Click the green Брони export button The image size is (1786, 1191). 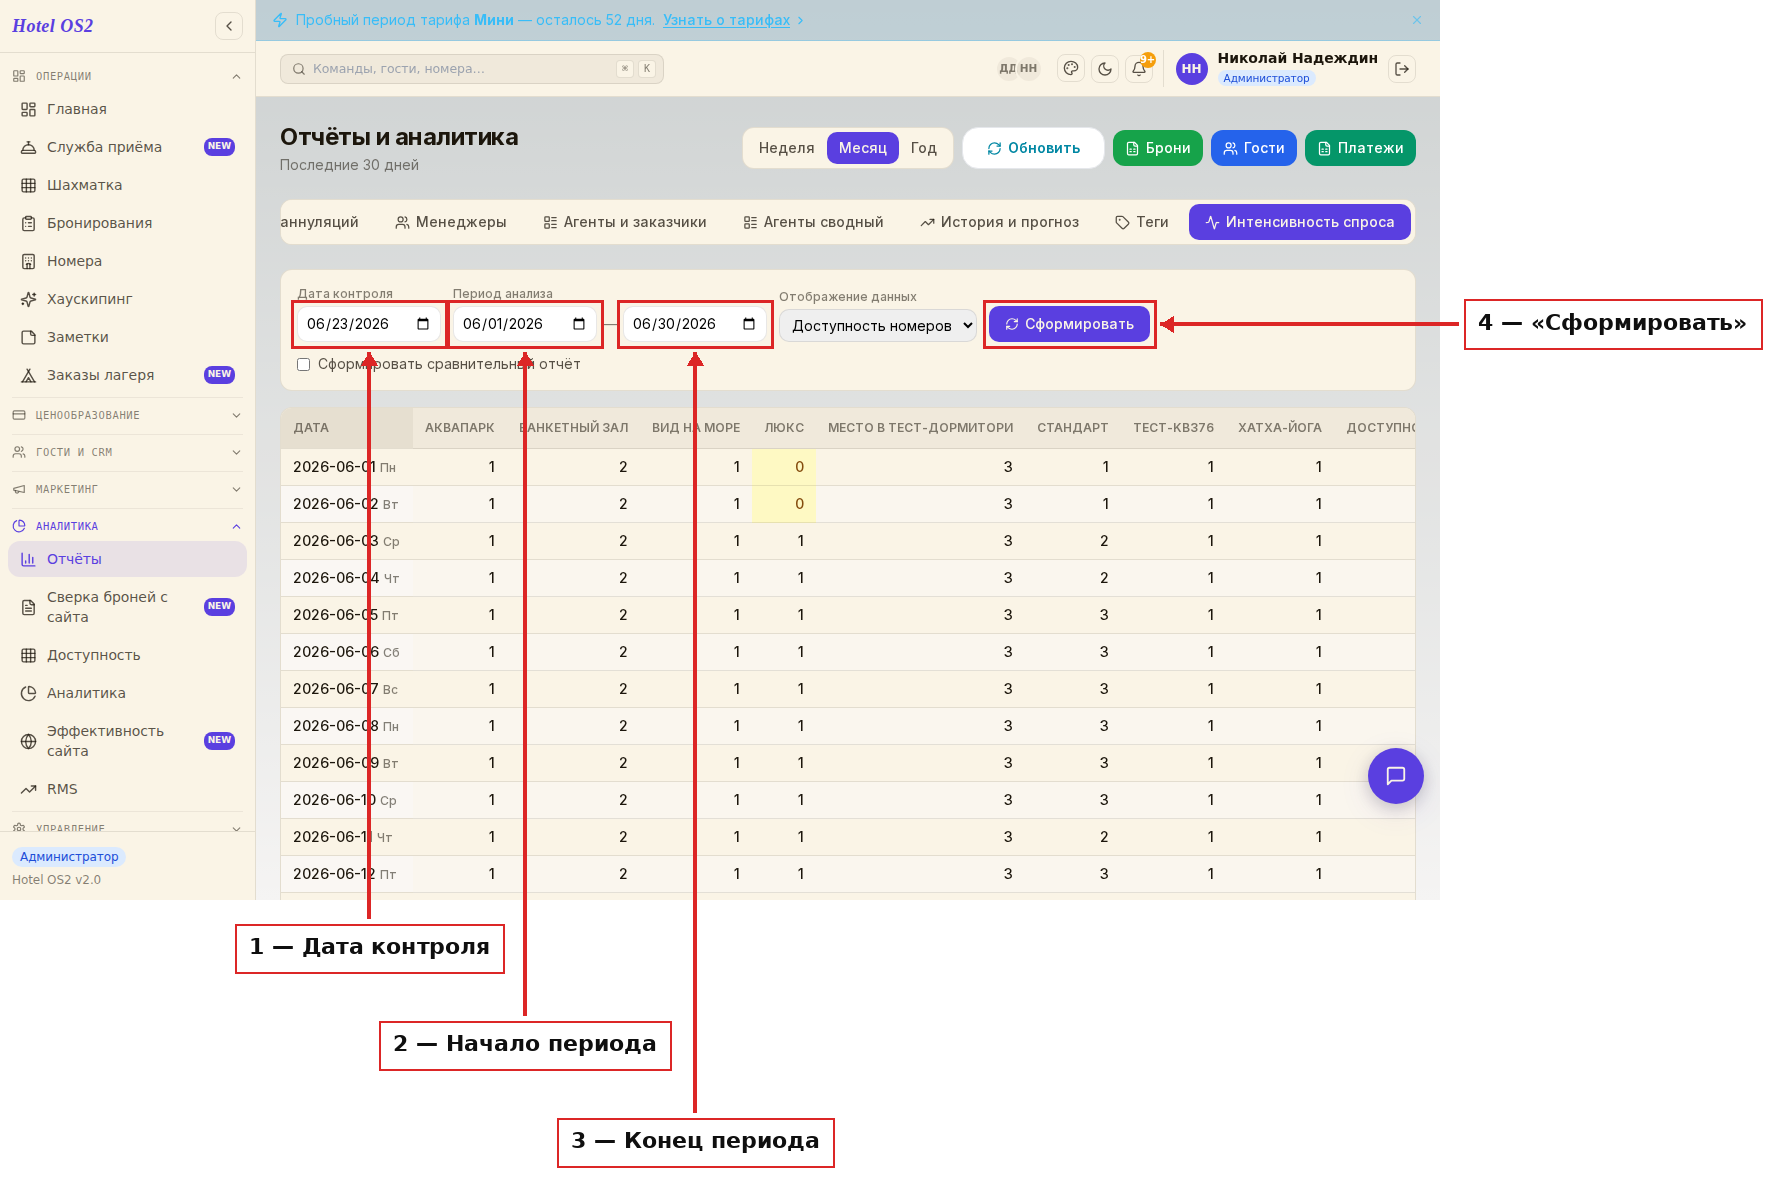1158,148
